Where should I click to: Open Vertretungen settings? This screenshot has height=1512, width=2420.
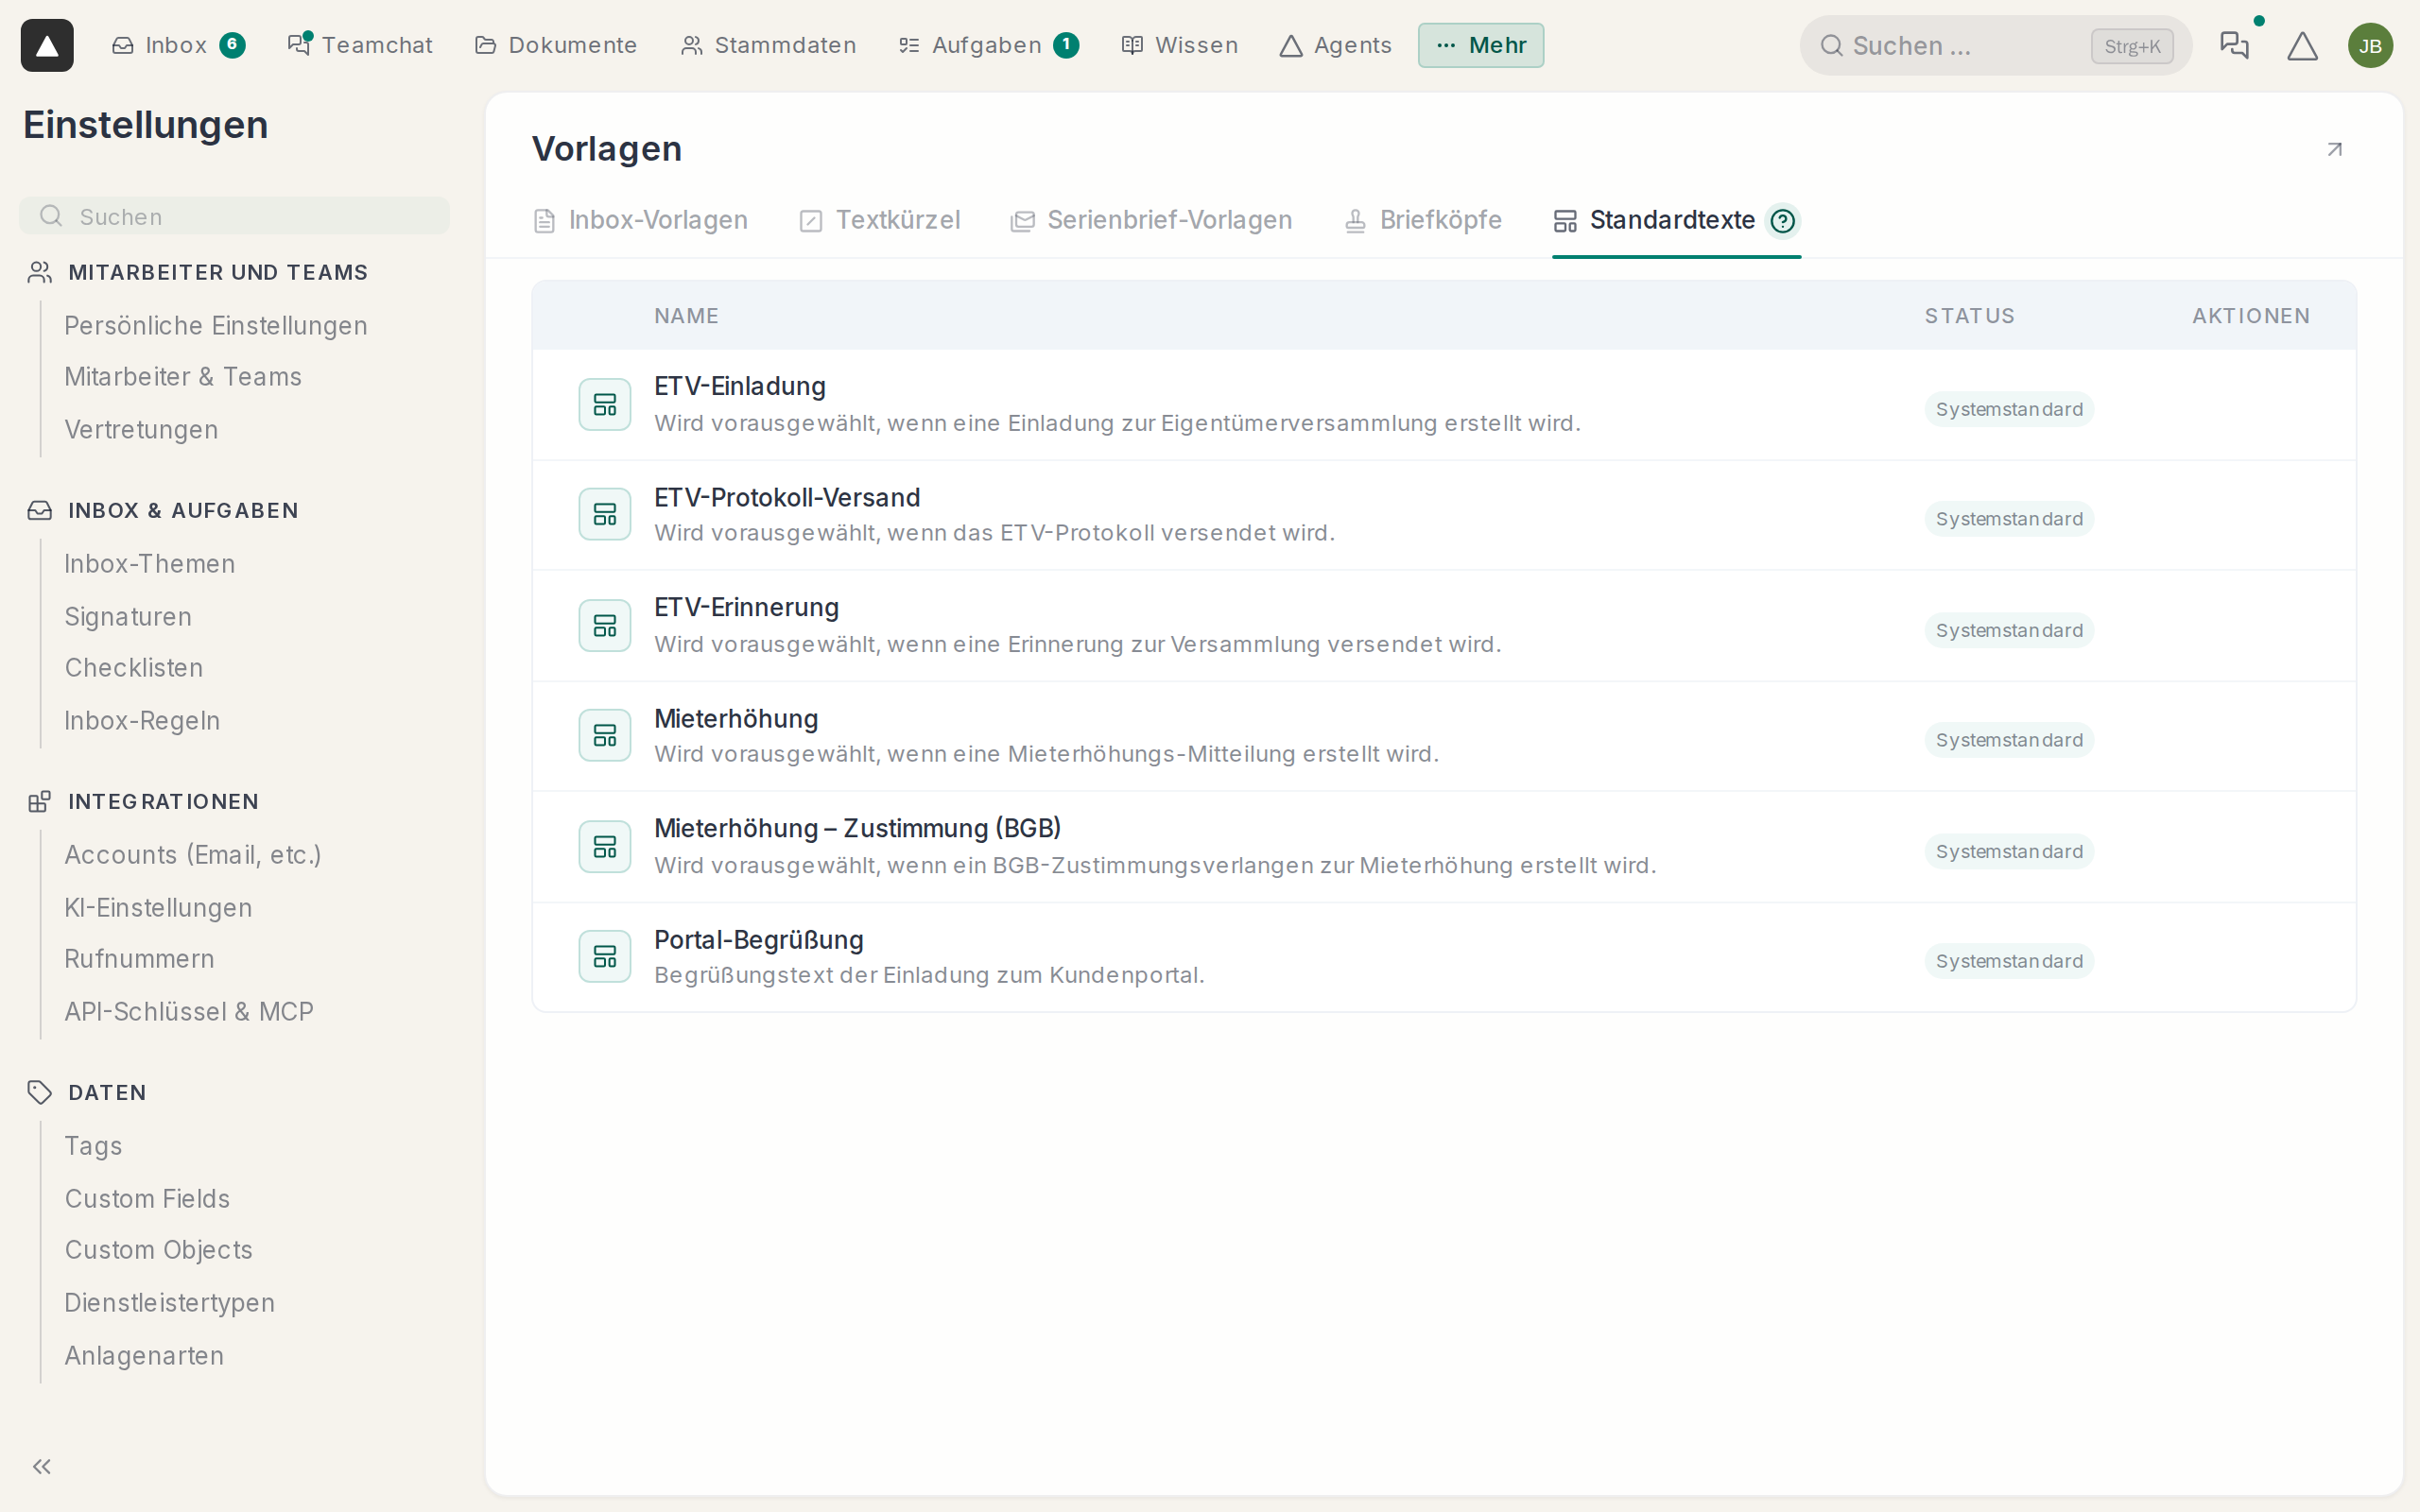(x=141, y=430)
